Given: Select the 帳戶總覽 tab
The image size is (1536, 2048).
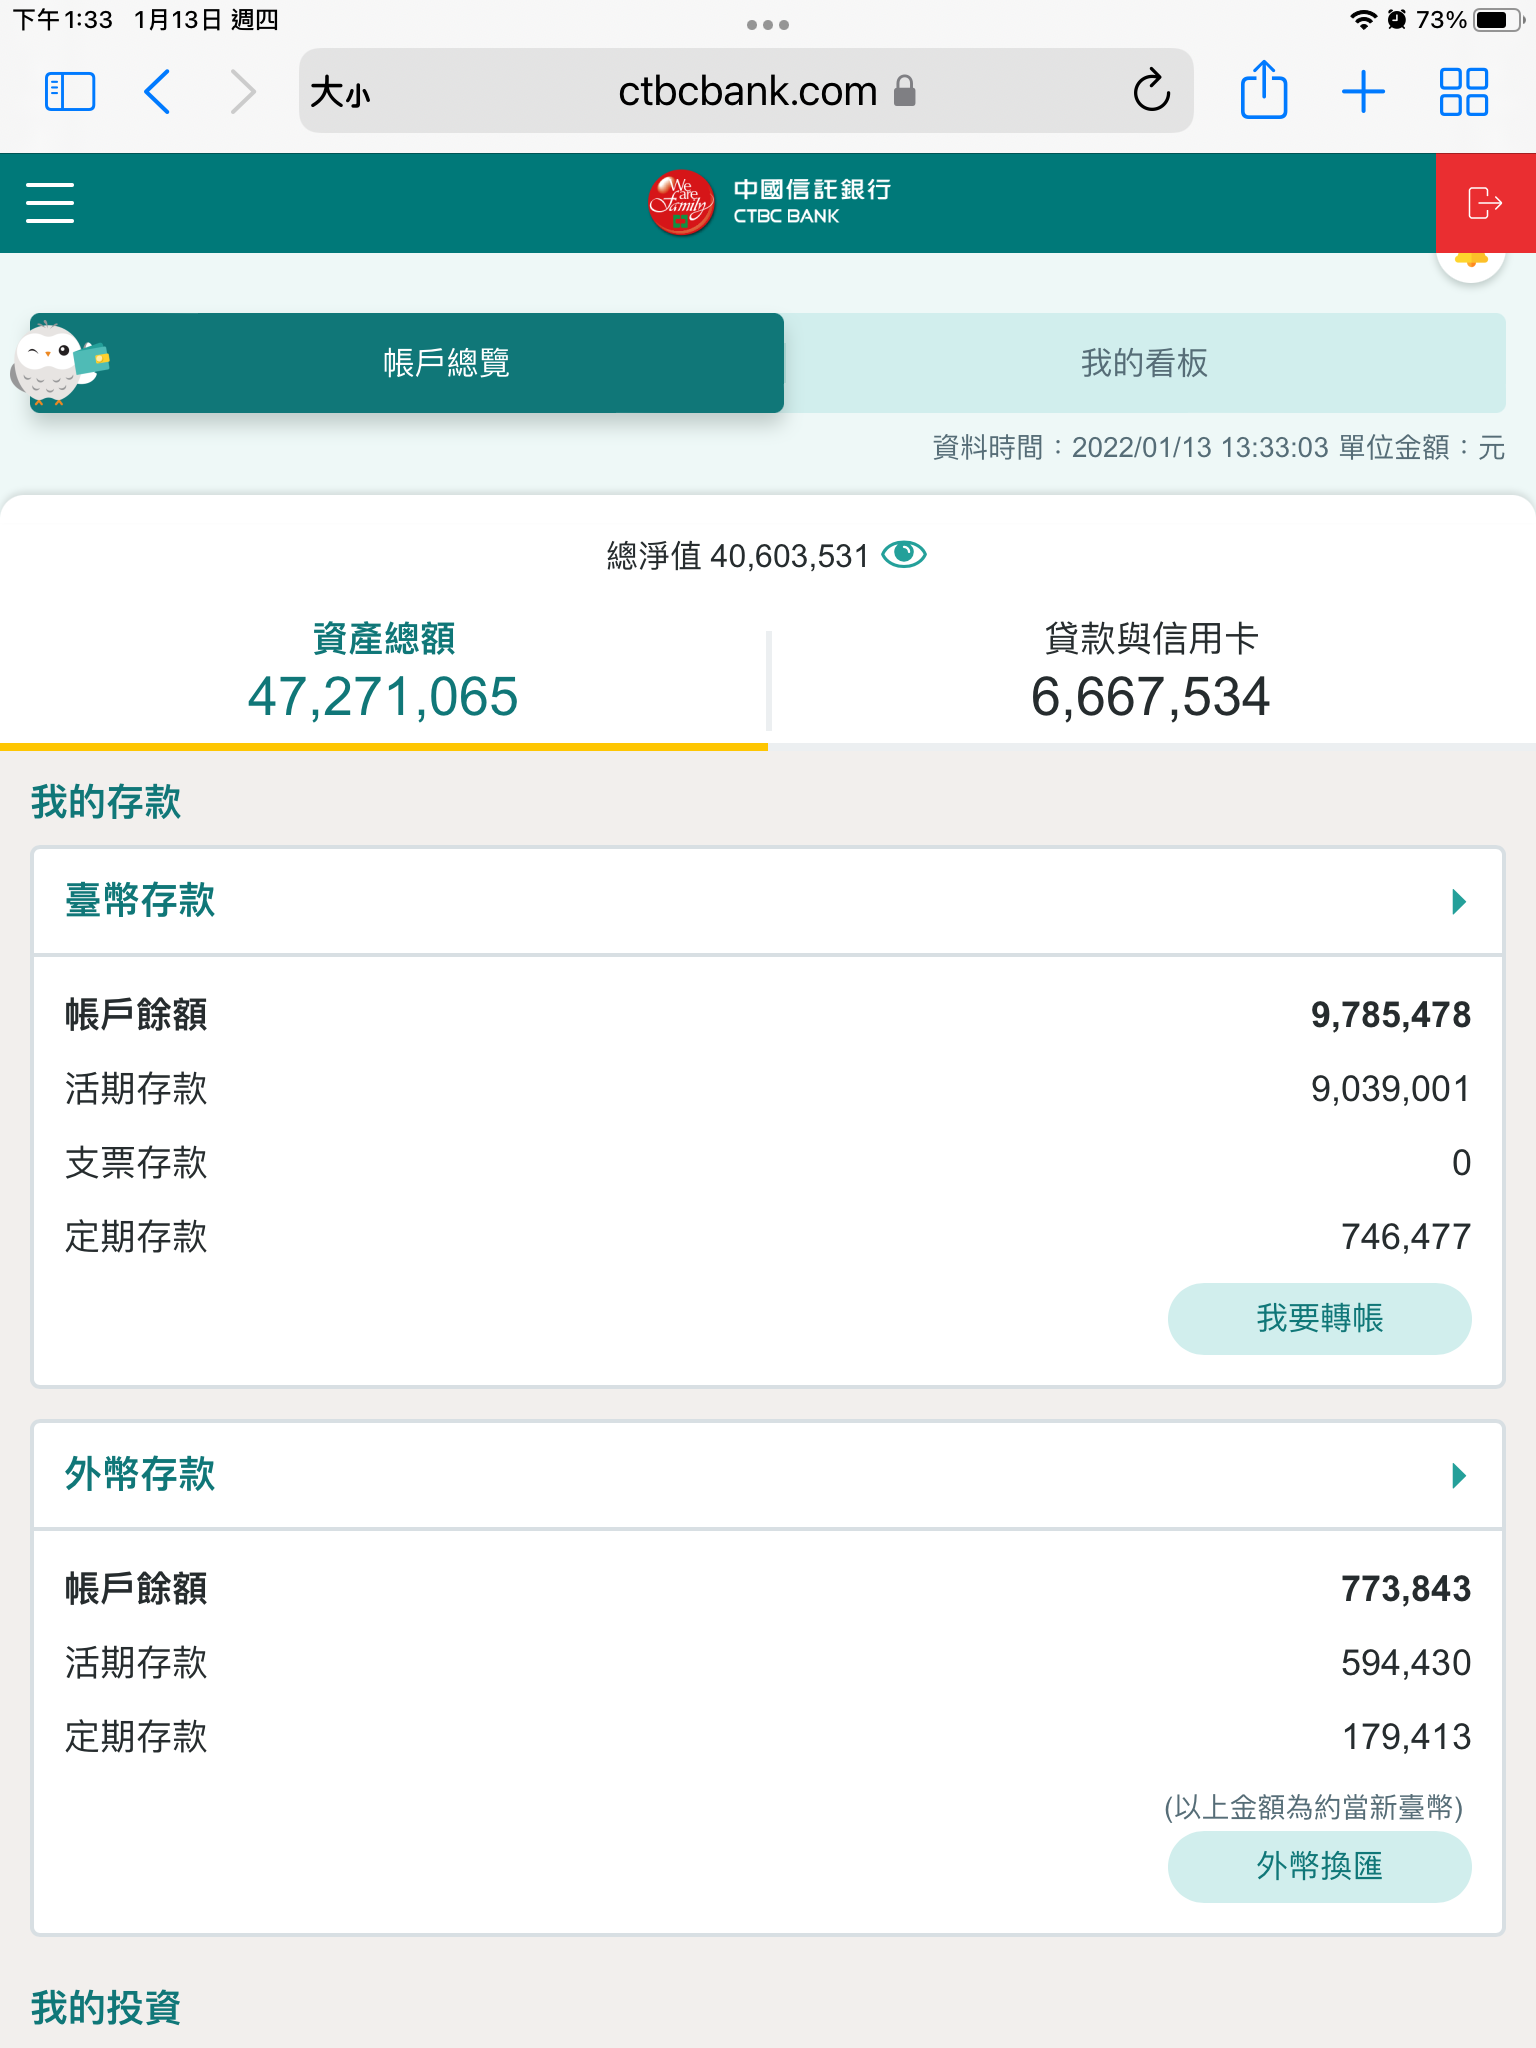Looking at the screenshot, I should pyautogui.click(x=446, y=363).
